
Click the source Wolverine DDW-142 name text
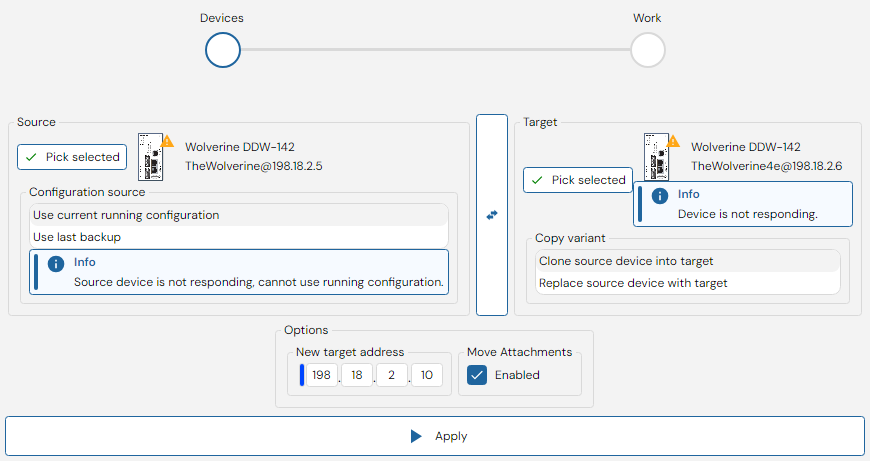[x=240, y=147]
